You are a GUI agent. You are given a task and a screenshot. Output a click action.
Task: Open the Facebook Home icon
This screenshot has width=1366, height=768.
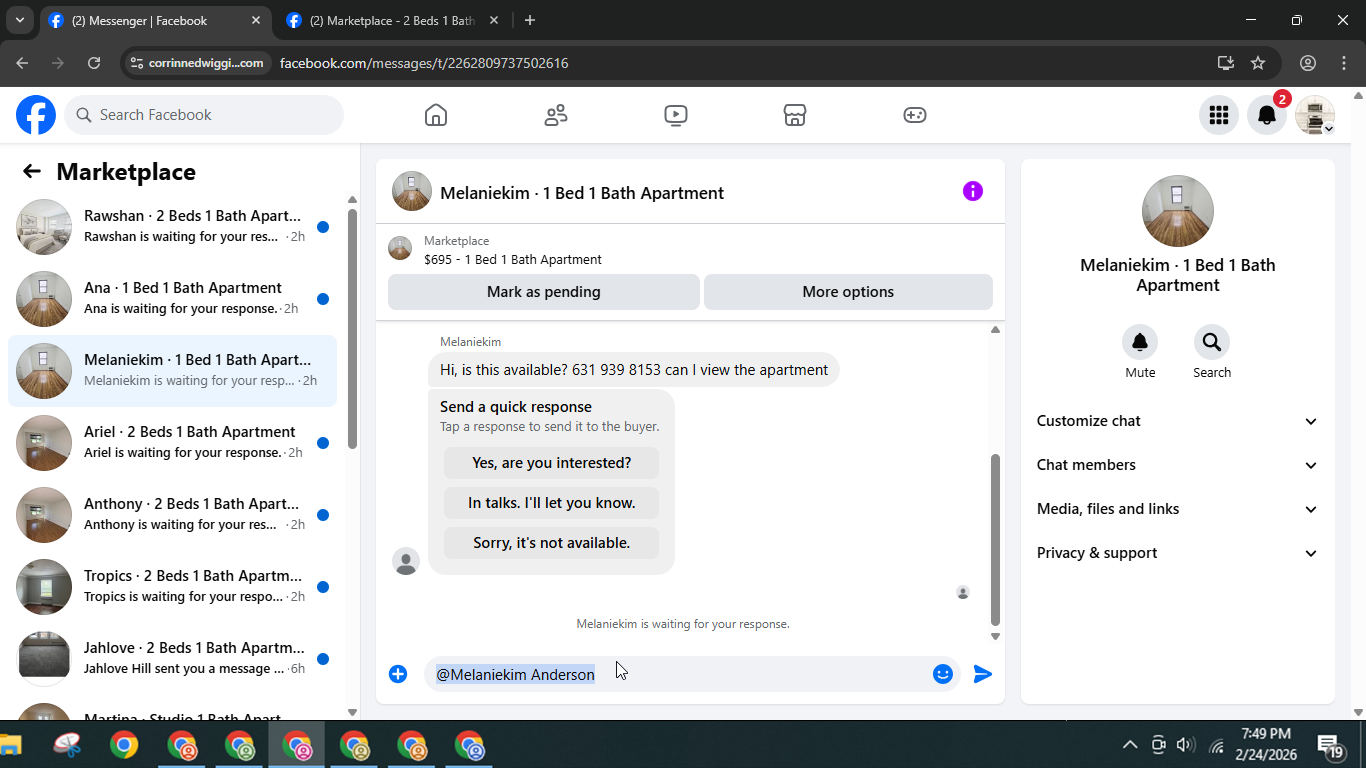click(x=436, y=115)
